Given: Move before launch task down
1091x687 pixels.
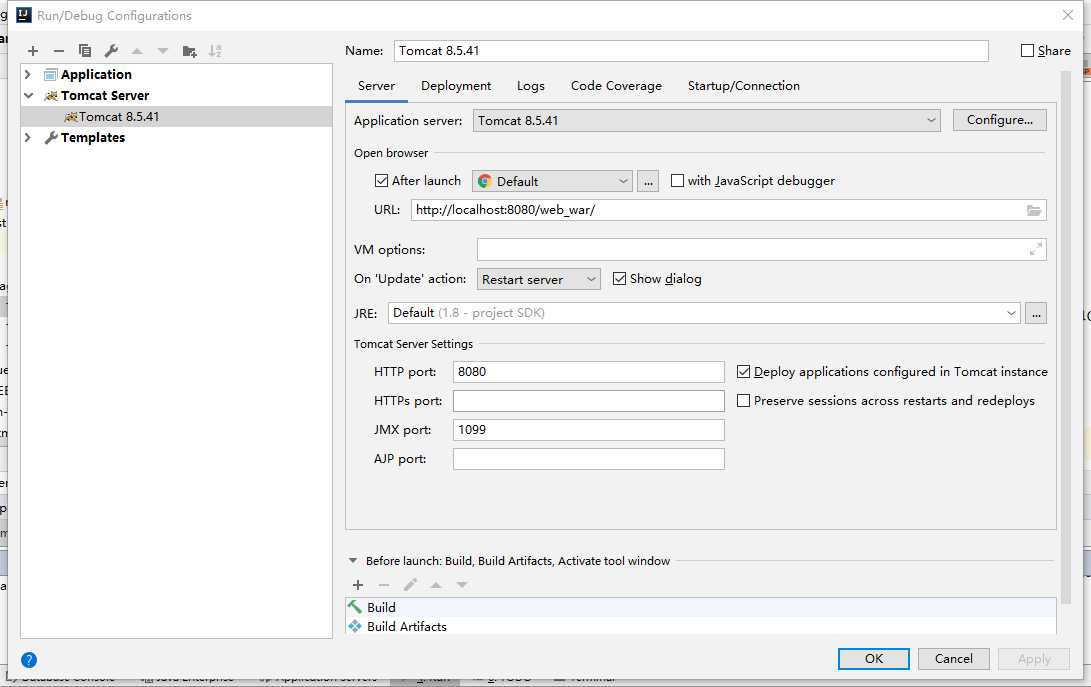Looking at the screenshot, I should pyautogui.click(x=462, y=585).
